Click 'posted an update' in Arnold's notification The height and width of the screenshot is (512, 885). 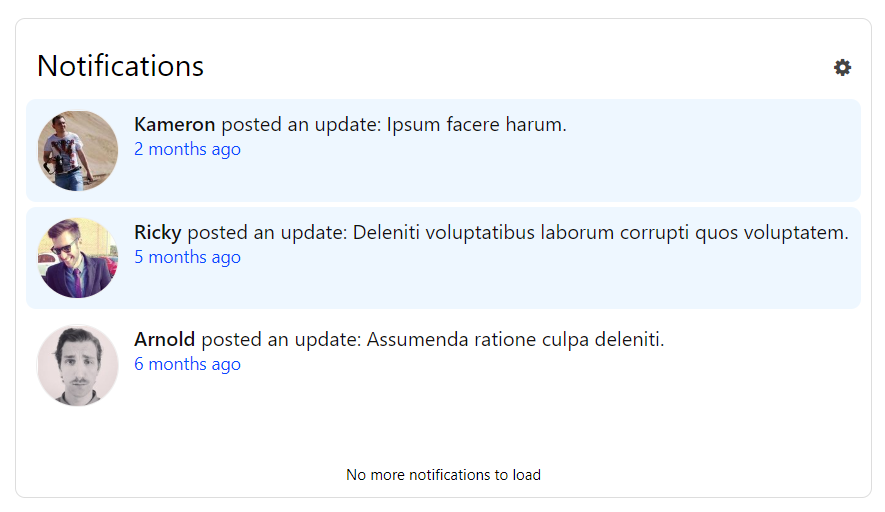tap(281, 339)
